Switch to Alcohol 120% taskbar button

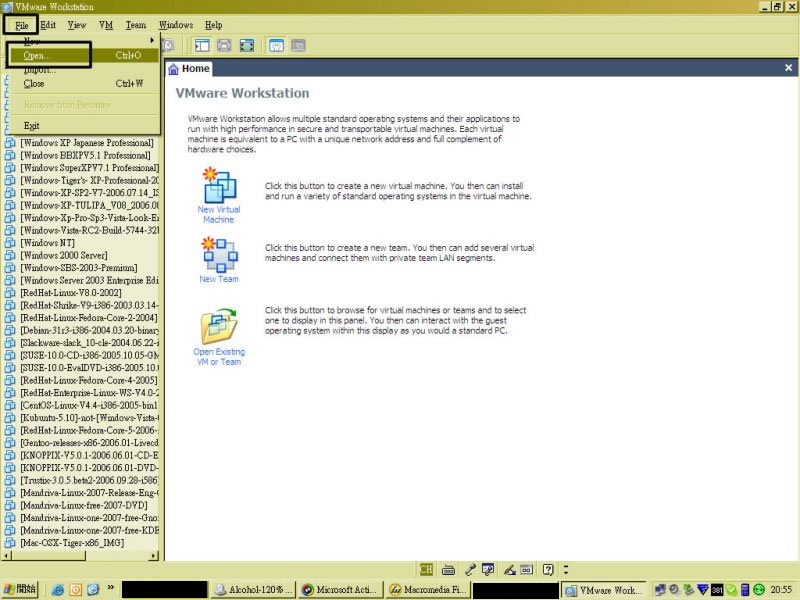coord(254,590)
